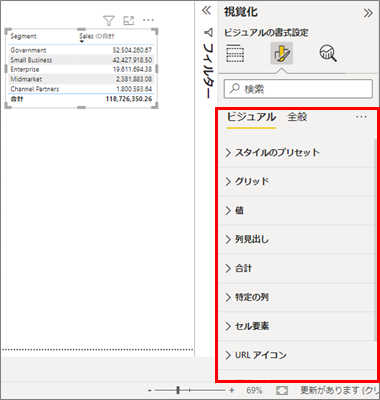
Task: Click the Segment column header
Action: [x=23, y=36]
